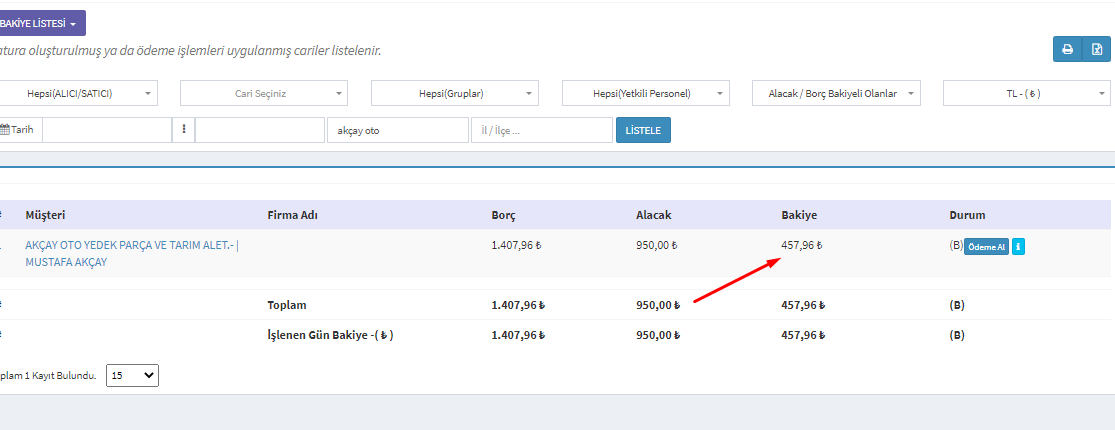1115x430 pixels.
Task: Expand the Hepsi(ALICI/SATICI) dropdown
Action: [x=78, y=93]
